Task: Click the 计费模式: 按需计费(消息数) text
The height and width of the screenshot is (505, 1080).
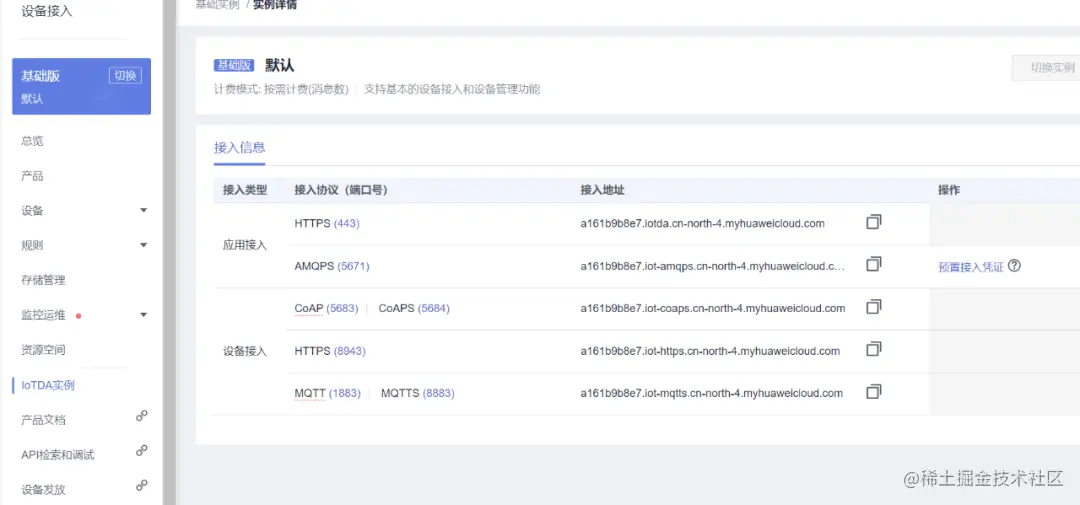Action: pos(281,90)
